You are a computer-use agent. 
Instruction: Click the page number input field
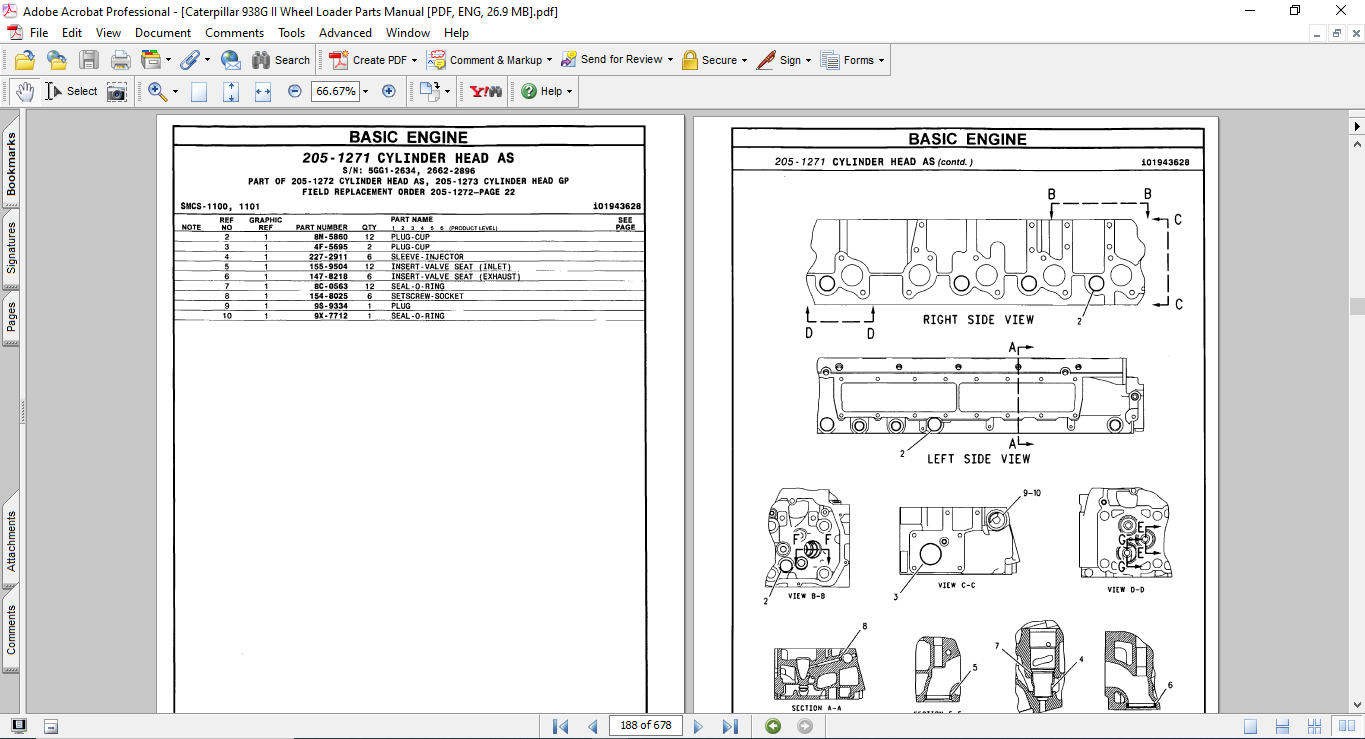pyautogui.click(x=645, y=726)
